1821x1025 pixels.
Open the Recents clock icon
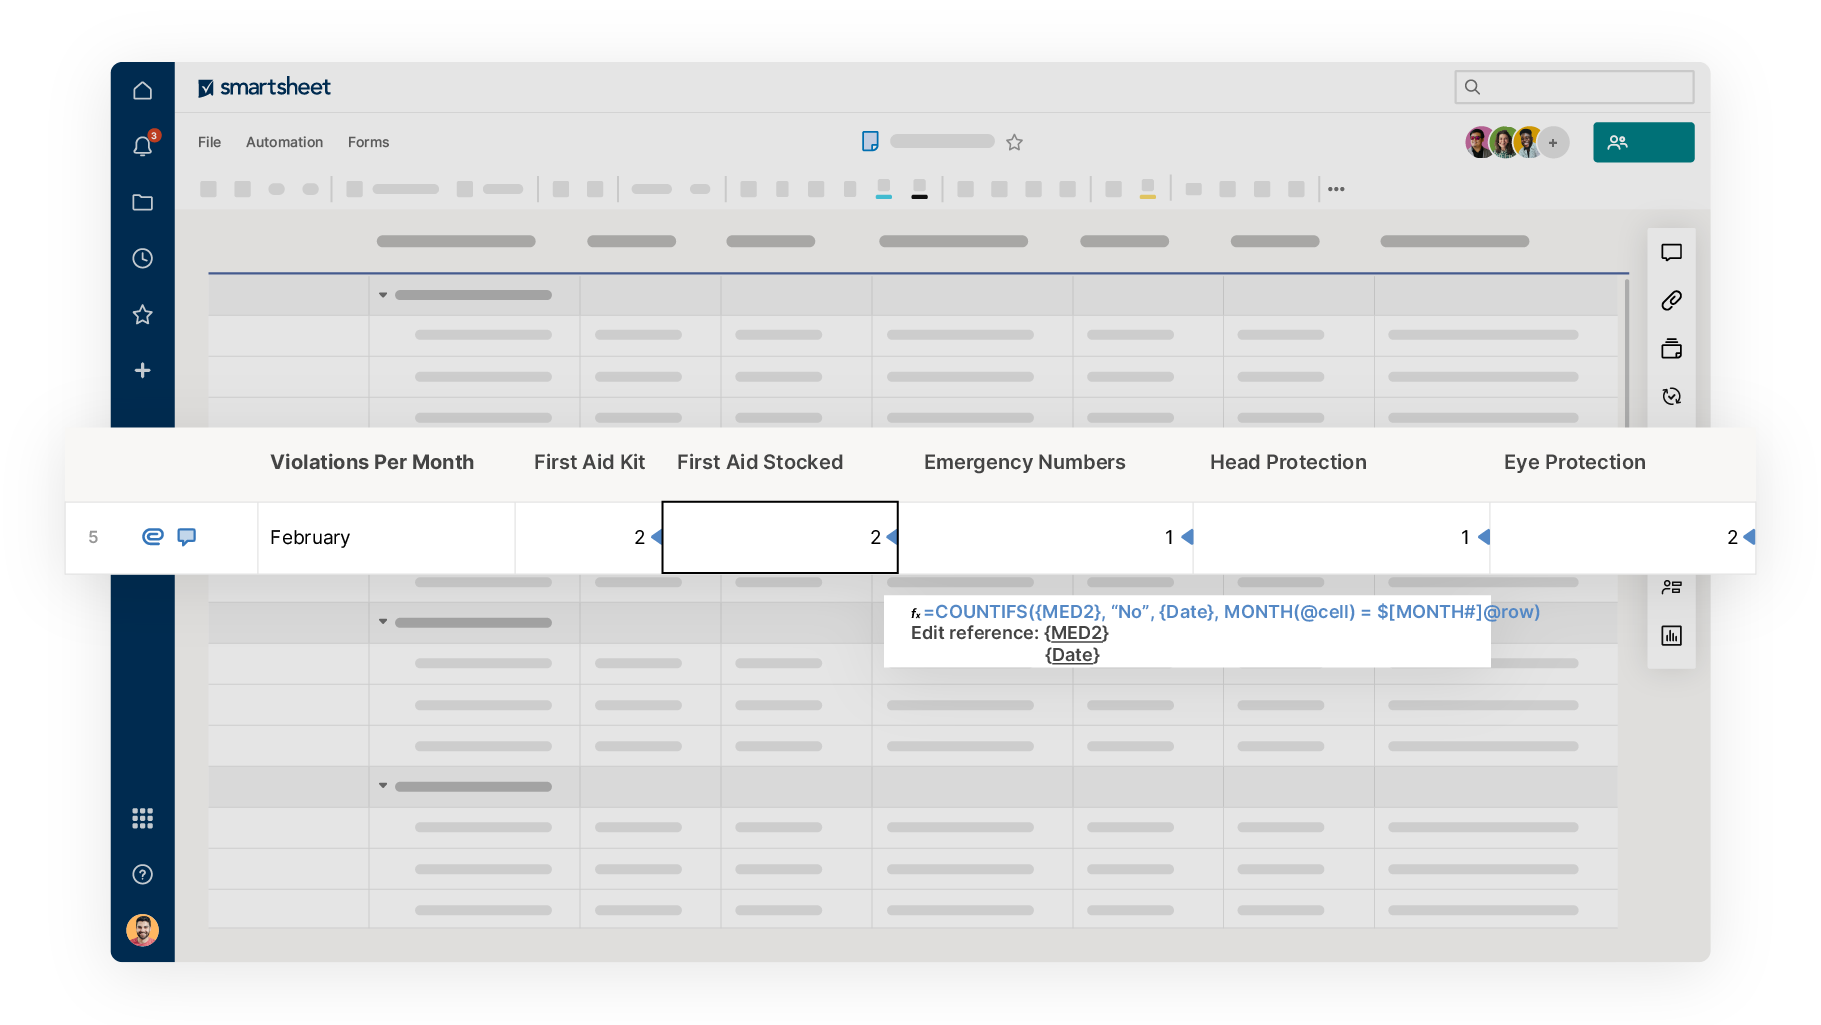[x=142, y=258]
